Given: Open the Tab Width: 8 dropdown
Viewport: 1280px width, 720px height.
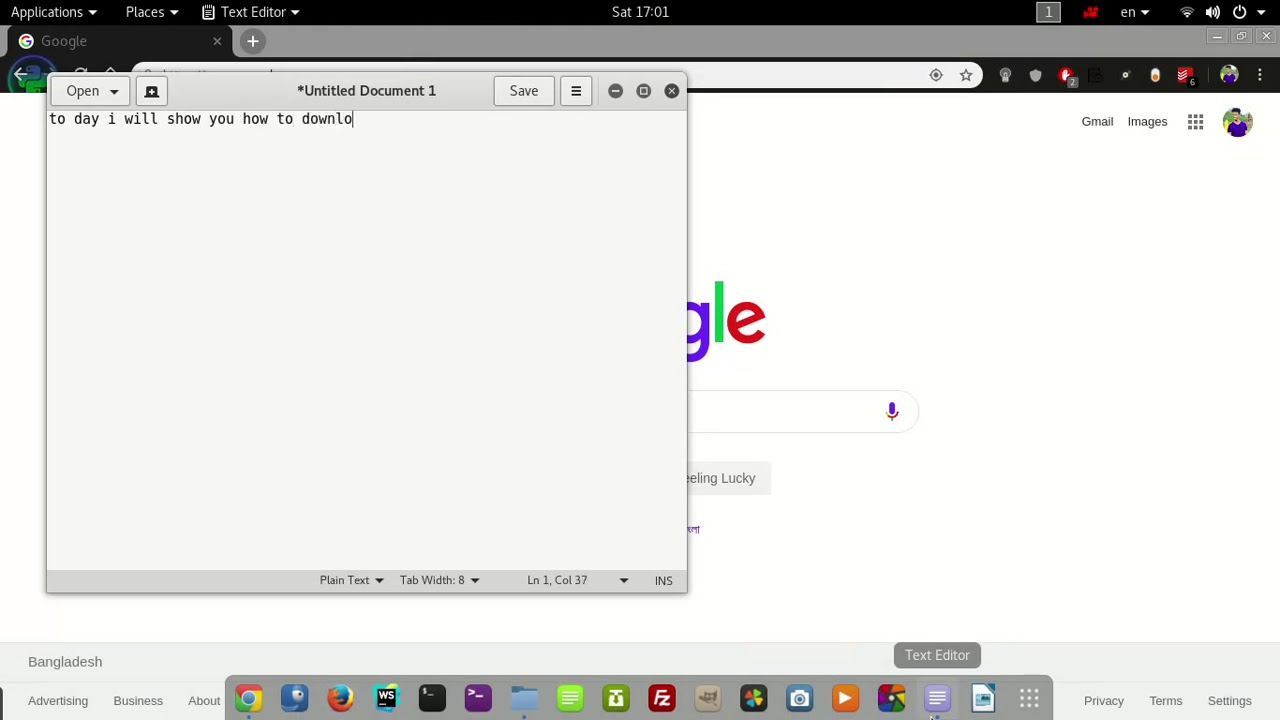Looking at the screenshot, I should click(439, 580).
